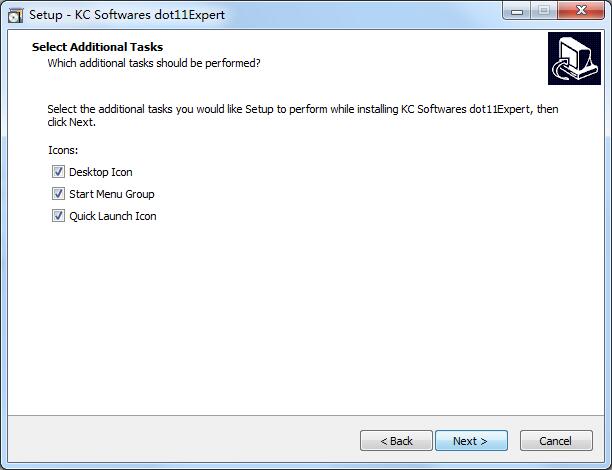Click the "Start Menu Group" label text
The image size is (612, 470).
[x=111, y=194]
